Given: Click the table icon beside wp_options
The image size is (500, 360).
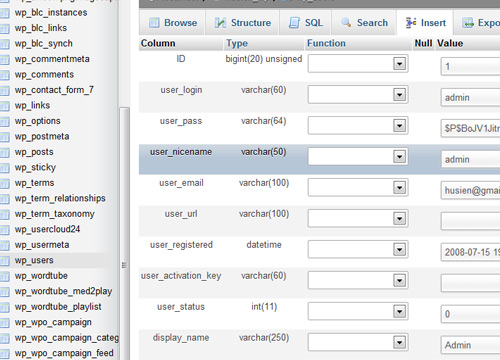Looking at the screenshot, I should [4, 122].
